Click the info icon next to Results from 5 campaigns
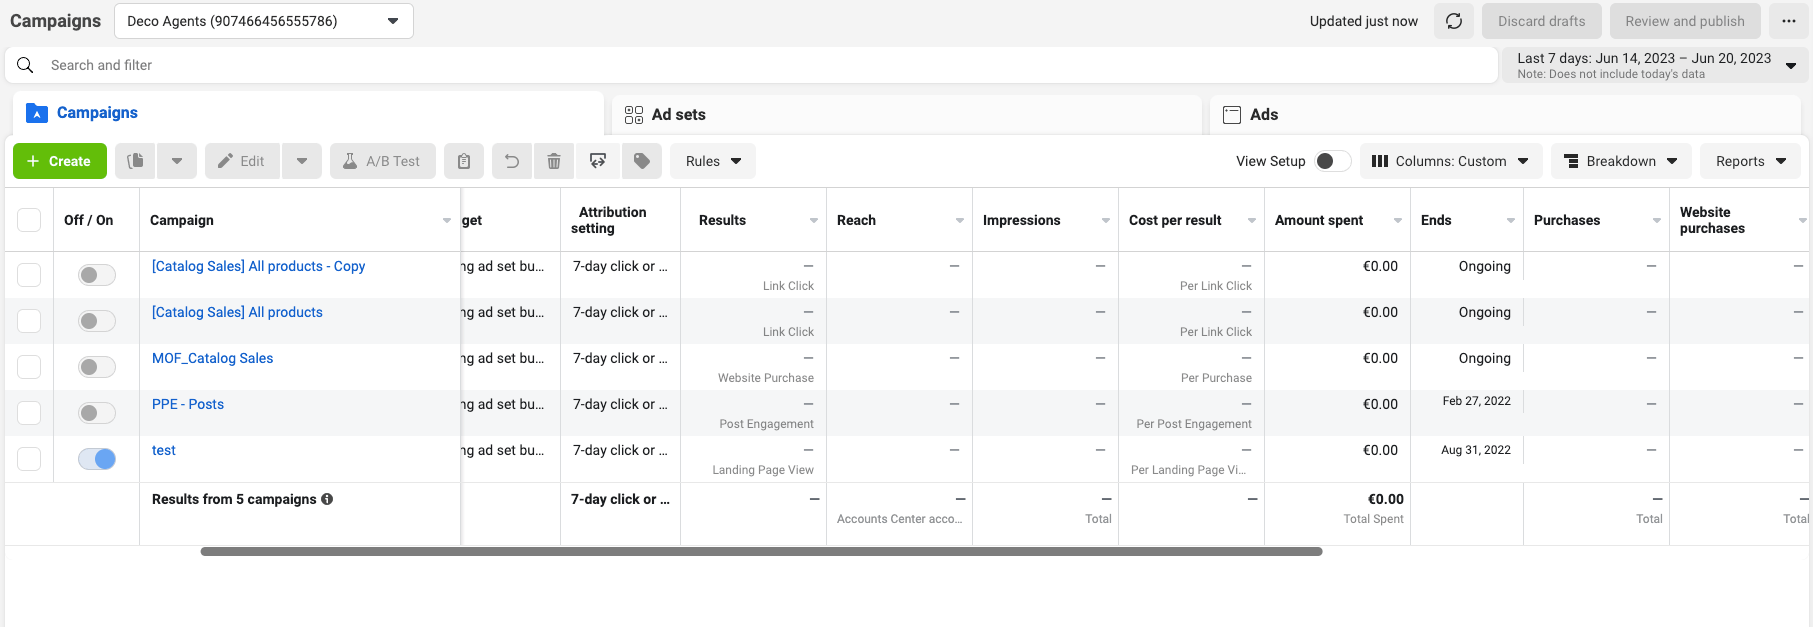 pos(327,499)
